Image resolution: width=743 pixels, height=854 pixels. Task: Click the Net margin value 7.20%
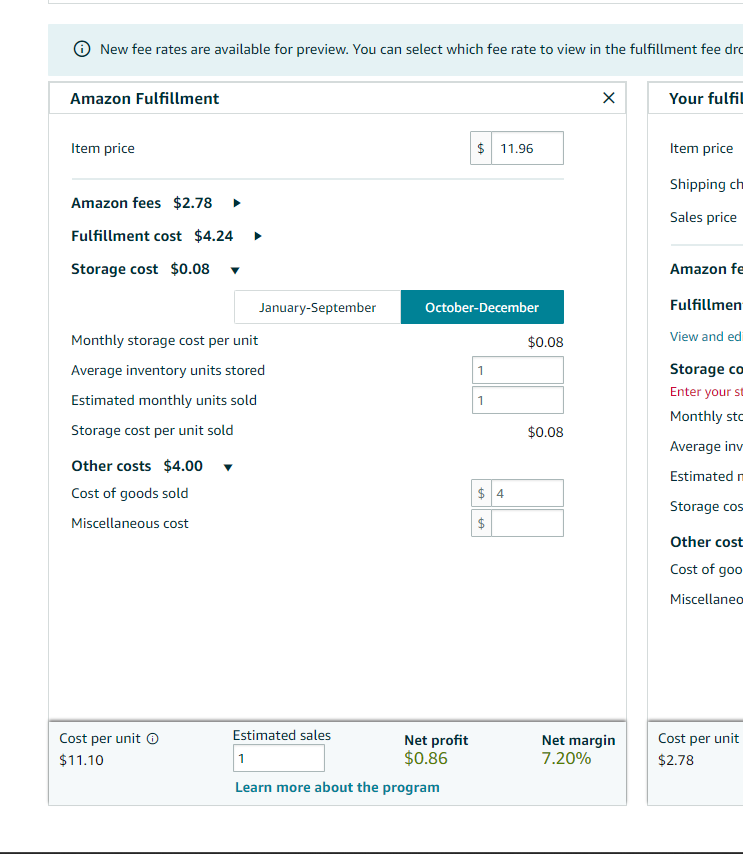pyautogui.click(x=567, y=758)
